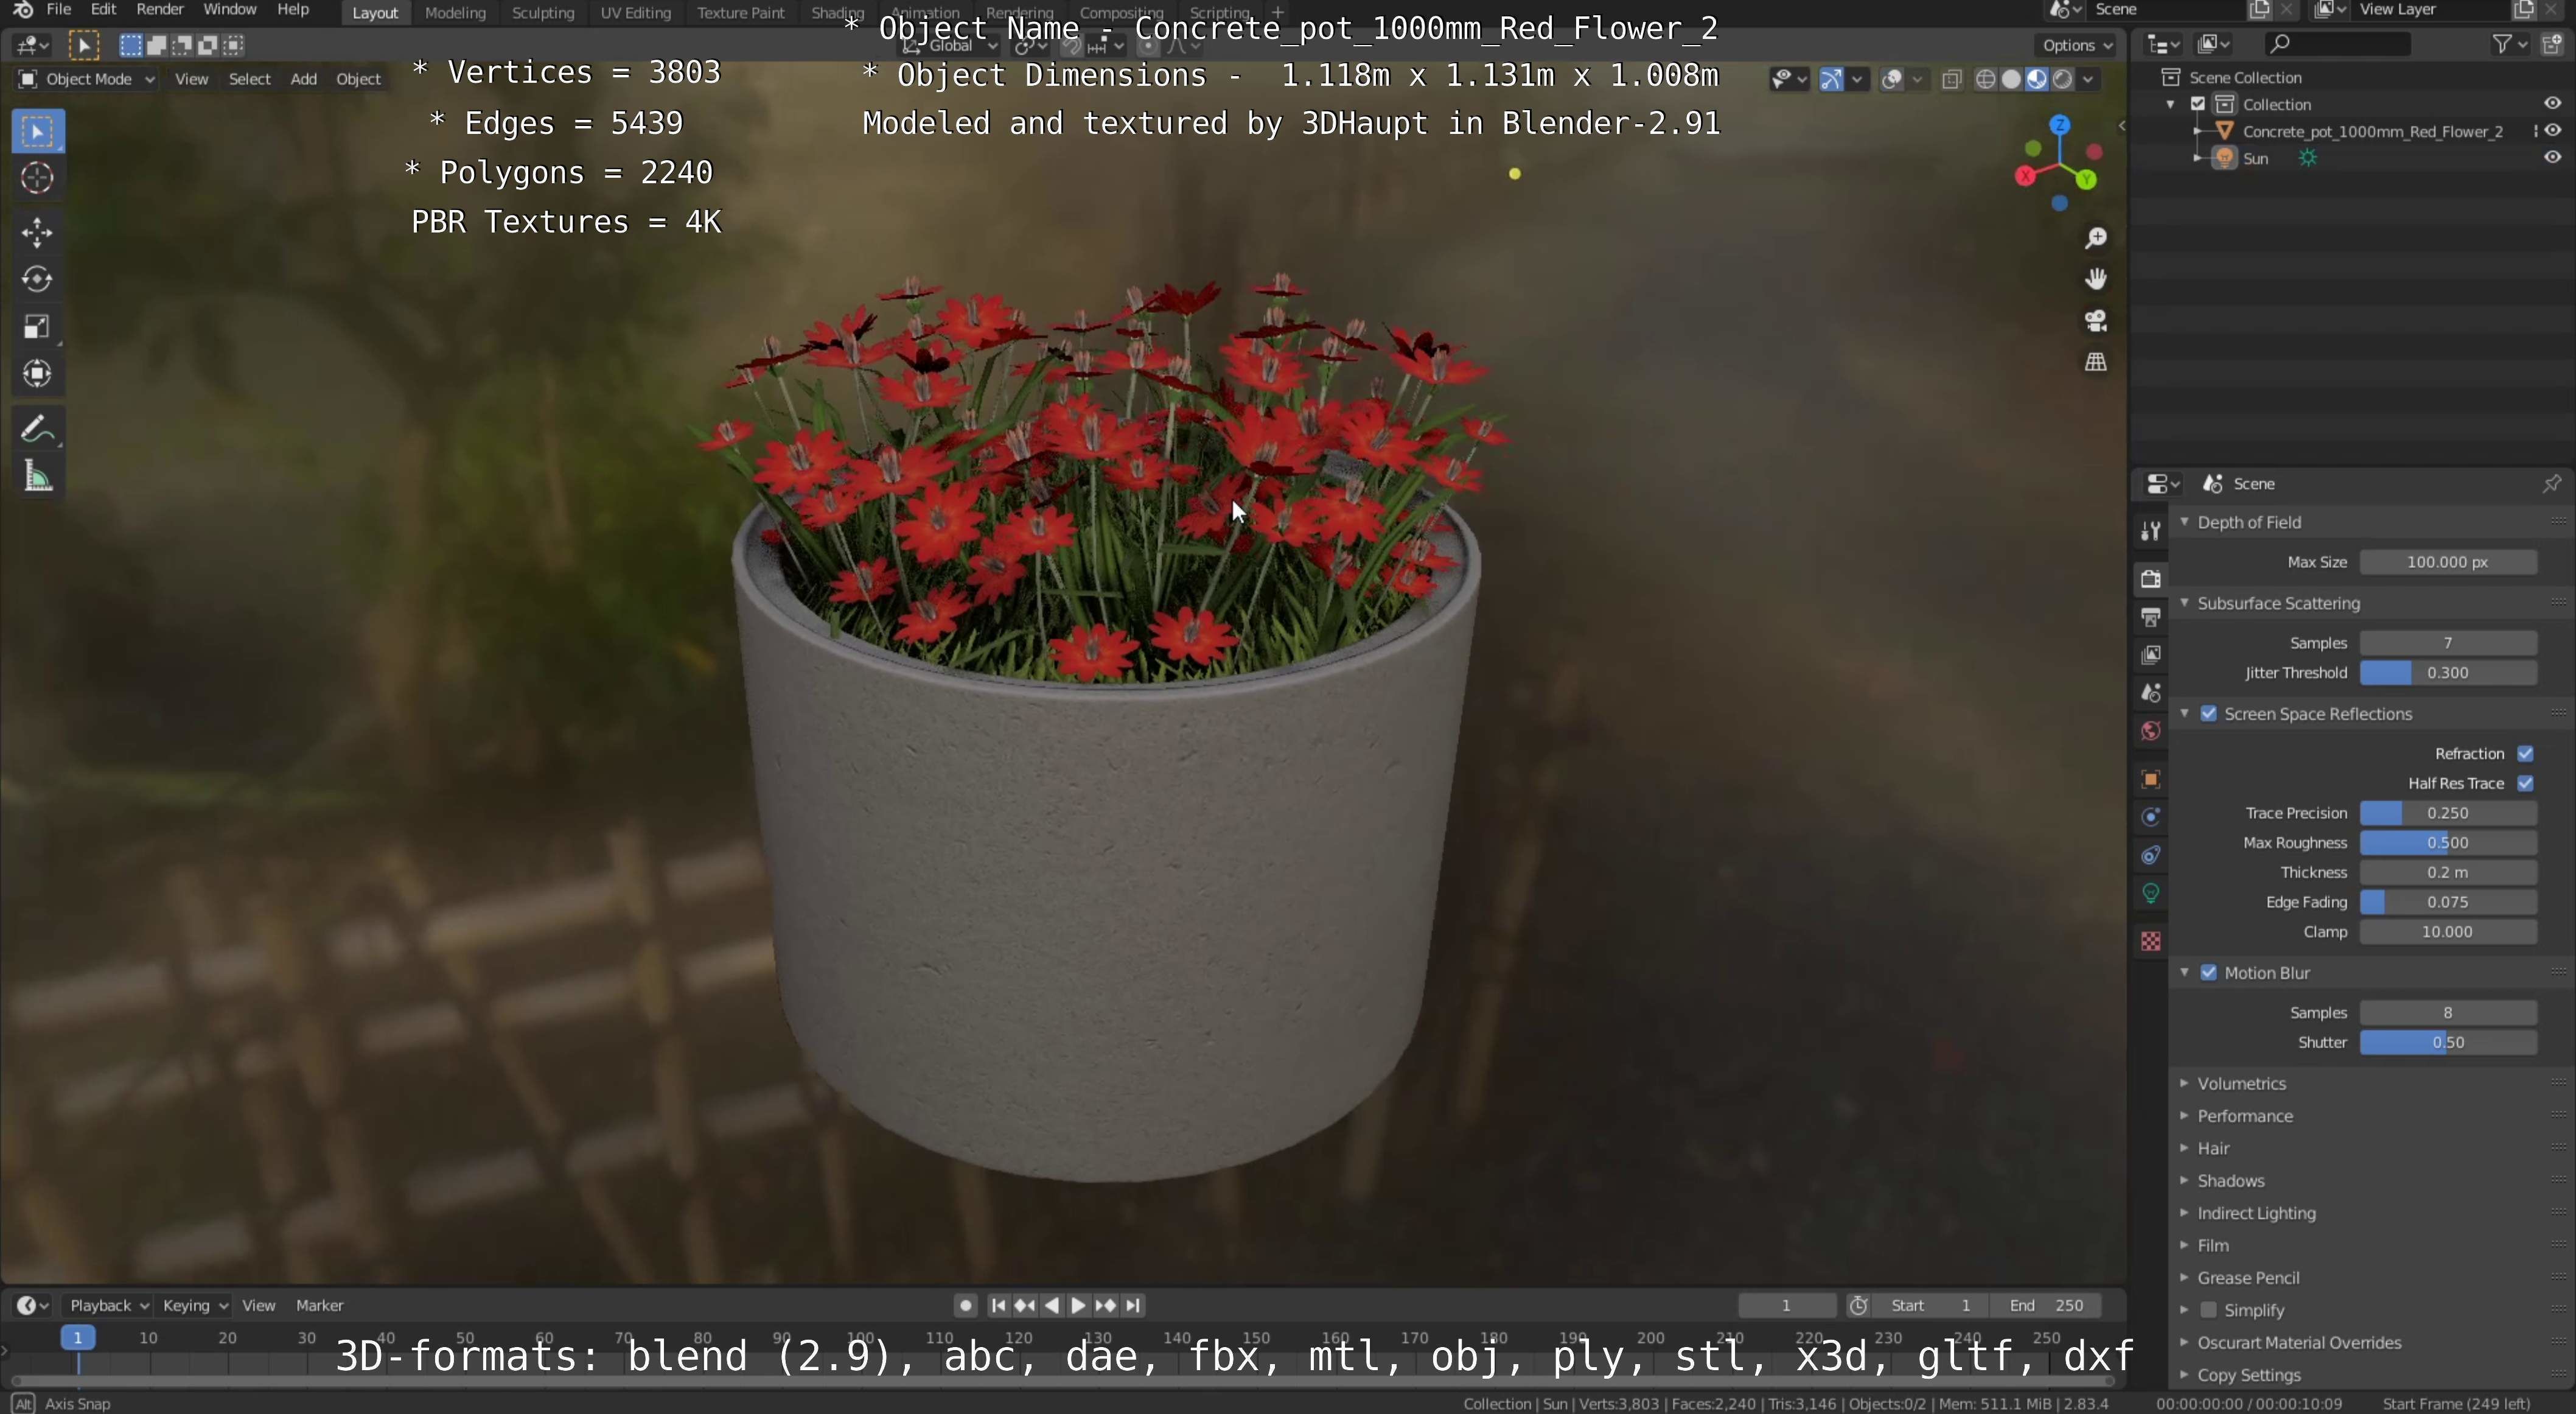Enable the Simplify checkbox

2209,1310
